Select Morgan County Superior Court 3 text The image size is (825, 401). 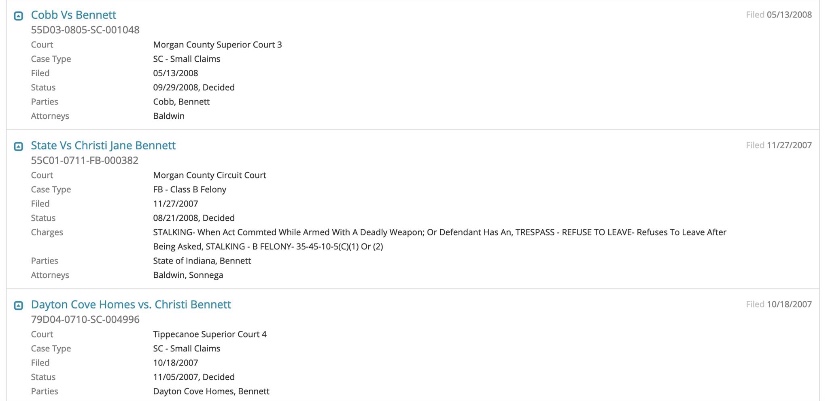217,45
